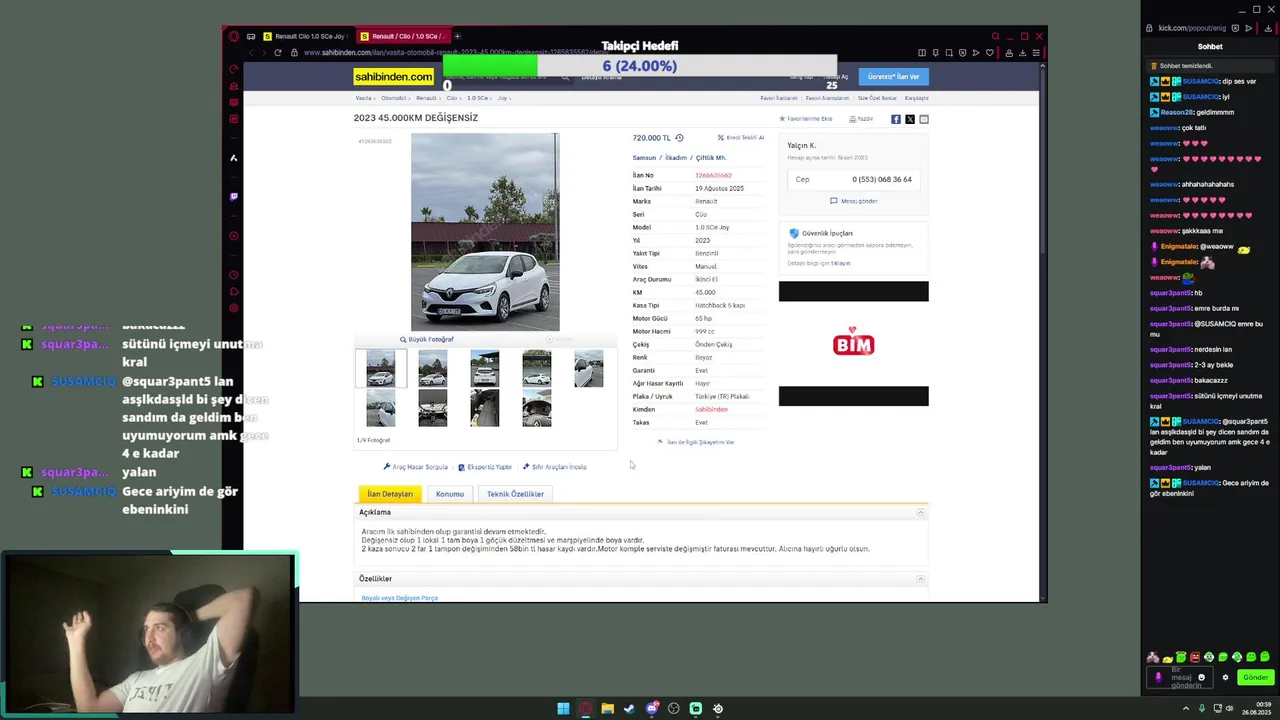Open the Favori İlanlarım link
The height and width of the screenshot is (720, 1280).
[779, 98]
